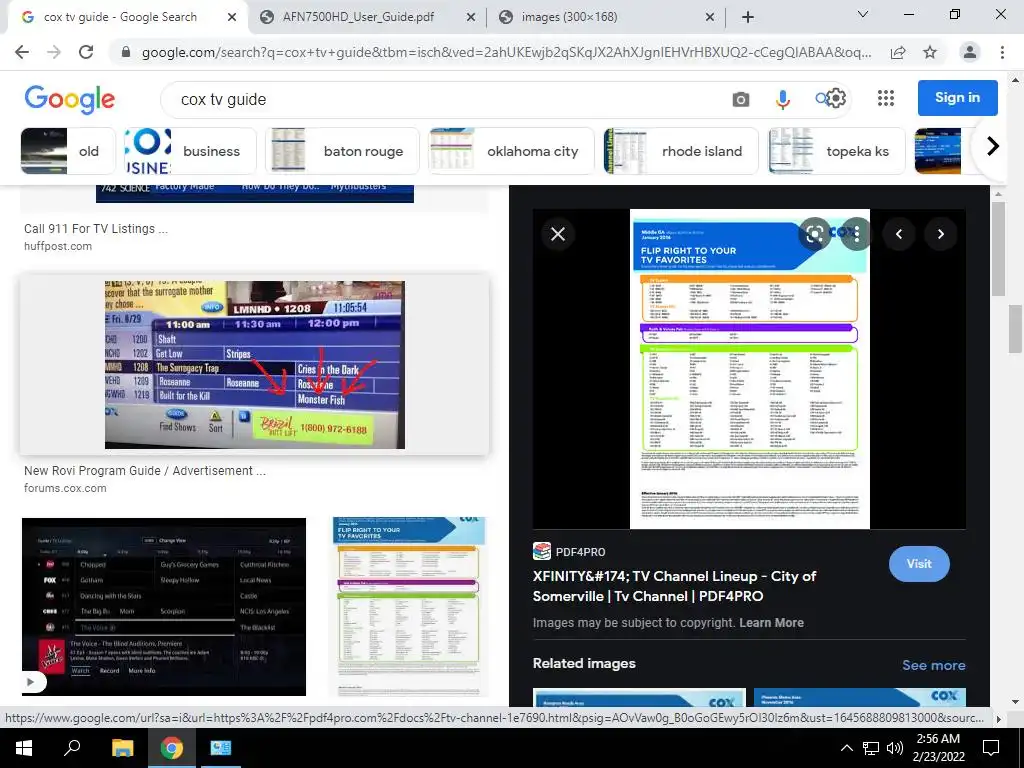Select the 'topeka ks' suggestion chip

[x=837, y=151]
